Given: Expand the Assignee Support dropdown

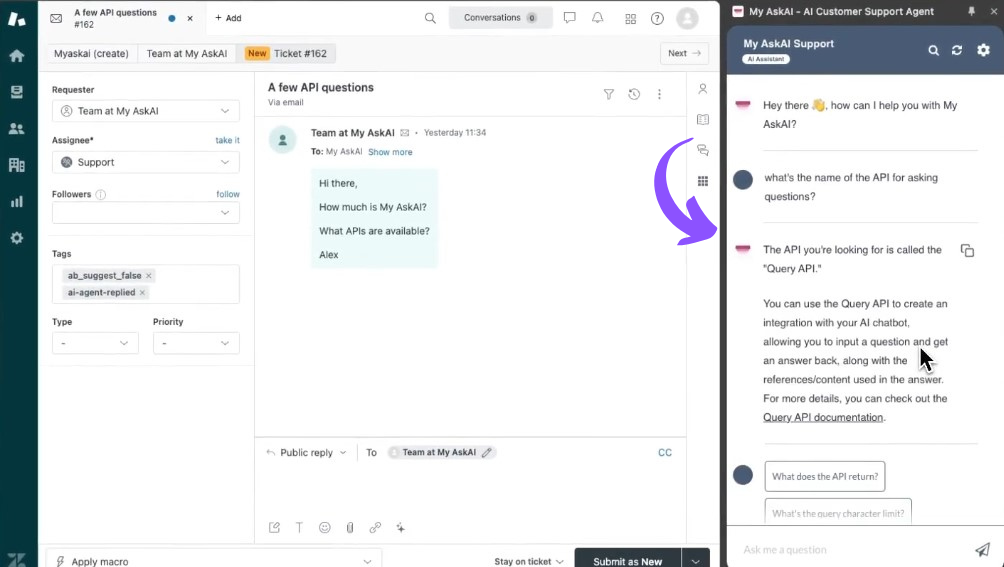Looking at the screenshot, I should [146, 162].
